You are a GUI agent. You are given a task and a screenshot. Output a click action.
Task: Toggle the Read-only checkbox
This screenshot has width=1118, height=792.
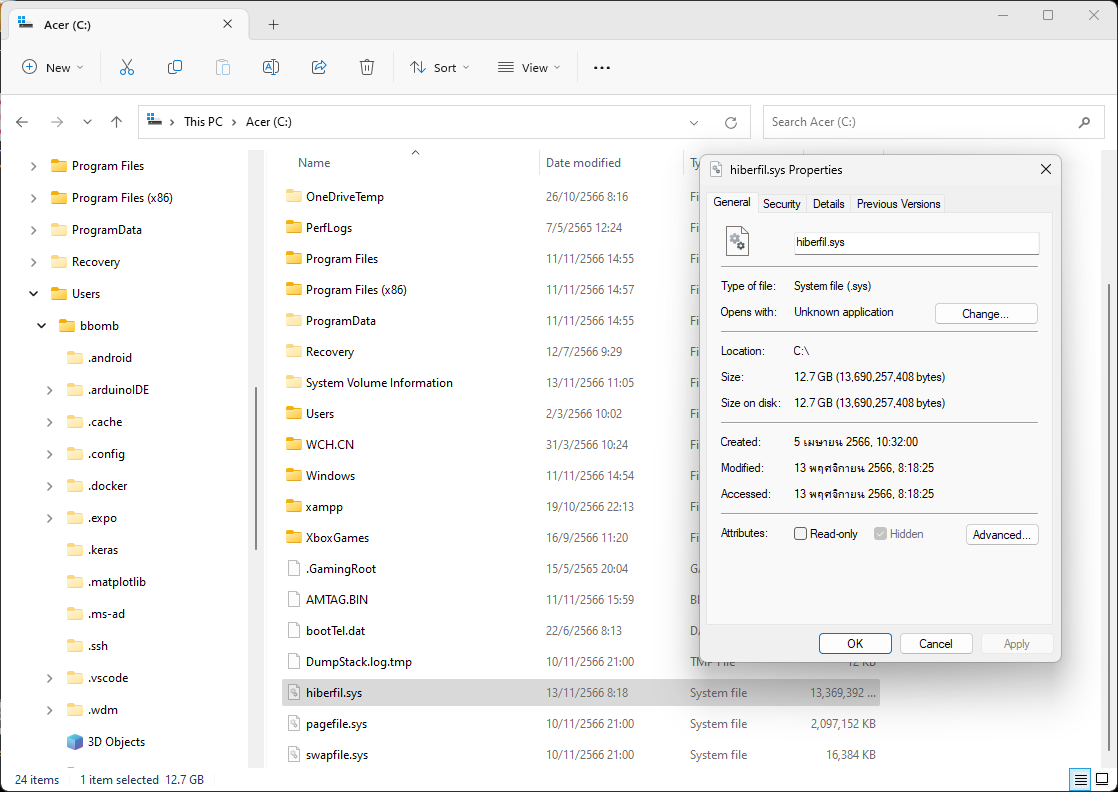(x=800, y=534)
